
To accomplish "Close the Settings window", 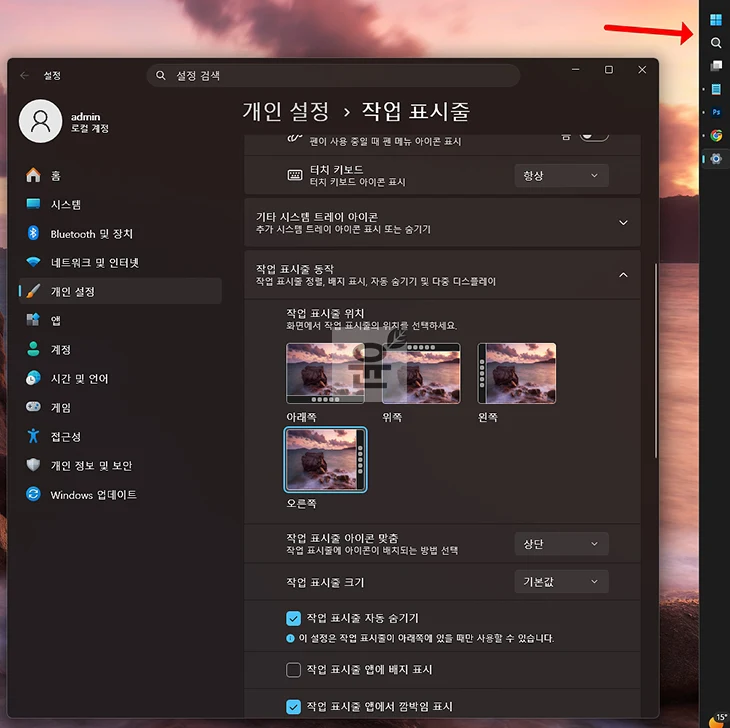I will click(642, 69).
